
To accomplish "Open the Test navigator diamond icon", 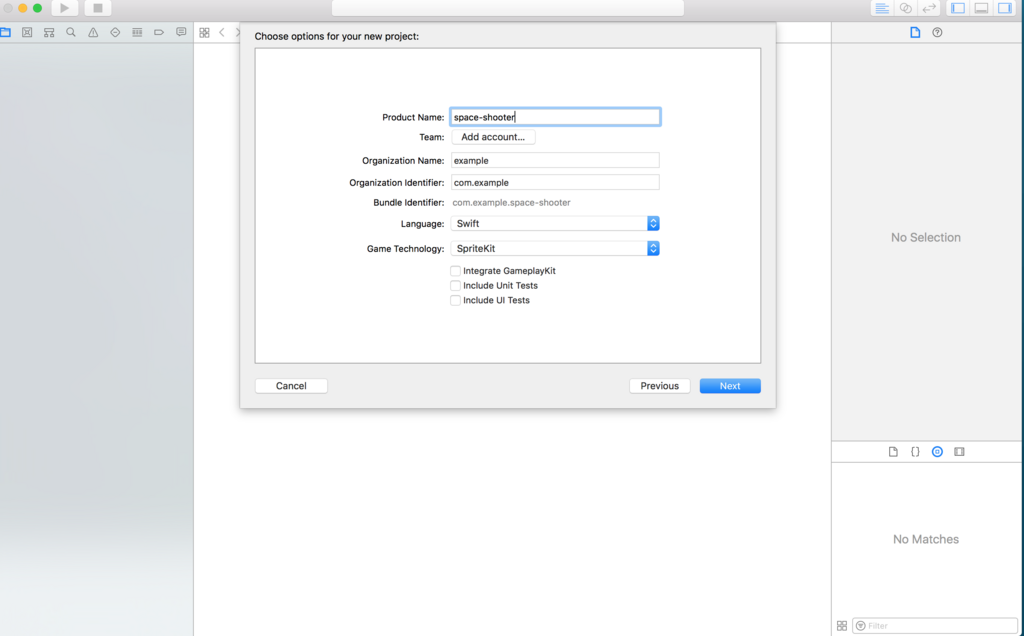I will (x=115, y=32).
